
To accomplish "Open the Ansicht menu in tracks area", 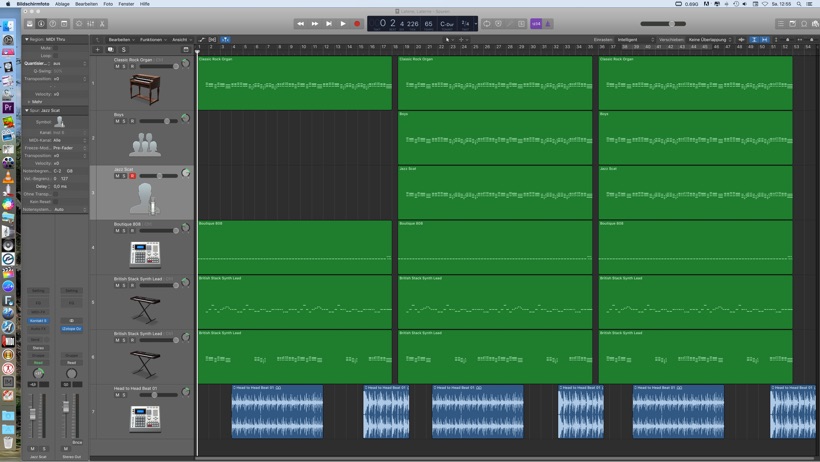I will (x=181, y=40).
